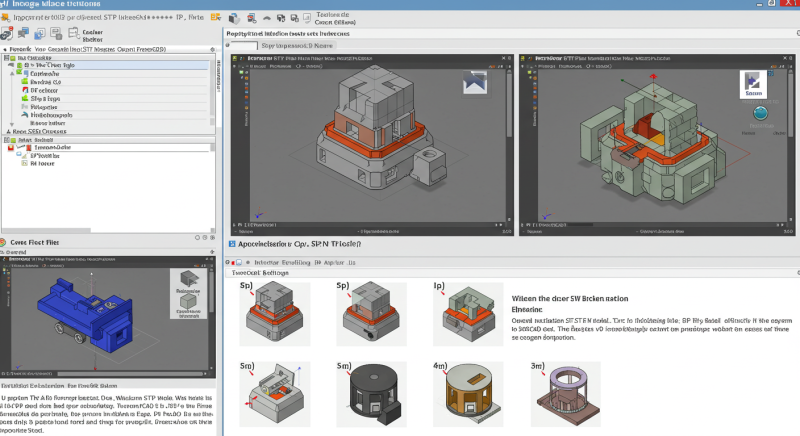Image resolution: width=800 pixels, height=436 pixels.
Task: Click the pin icon on the upper tree panel header
Action: pos(213,49)
